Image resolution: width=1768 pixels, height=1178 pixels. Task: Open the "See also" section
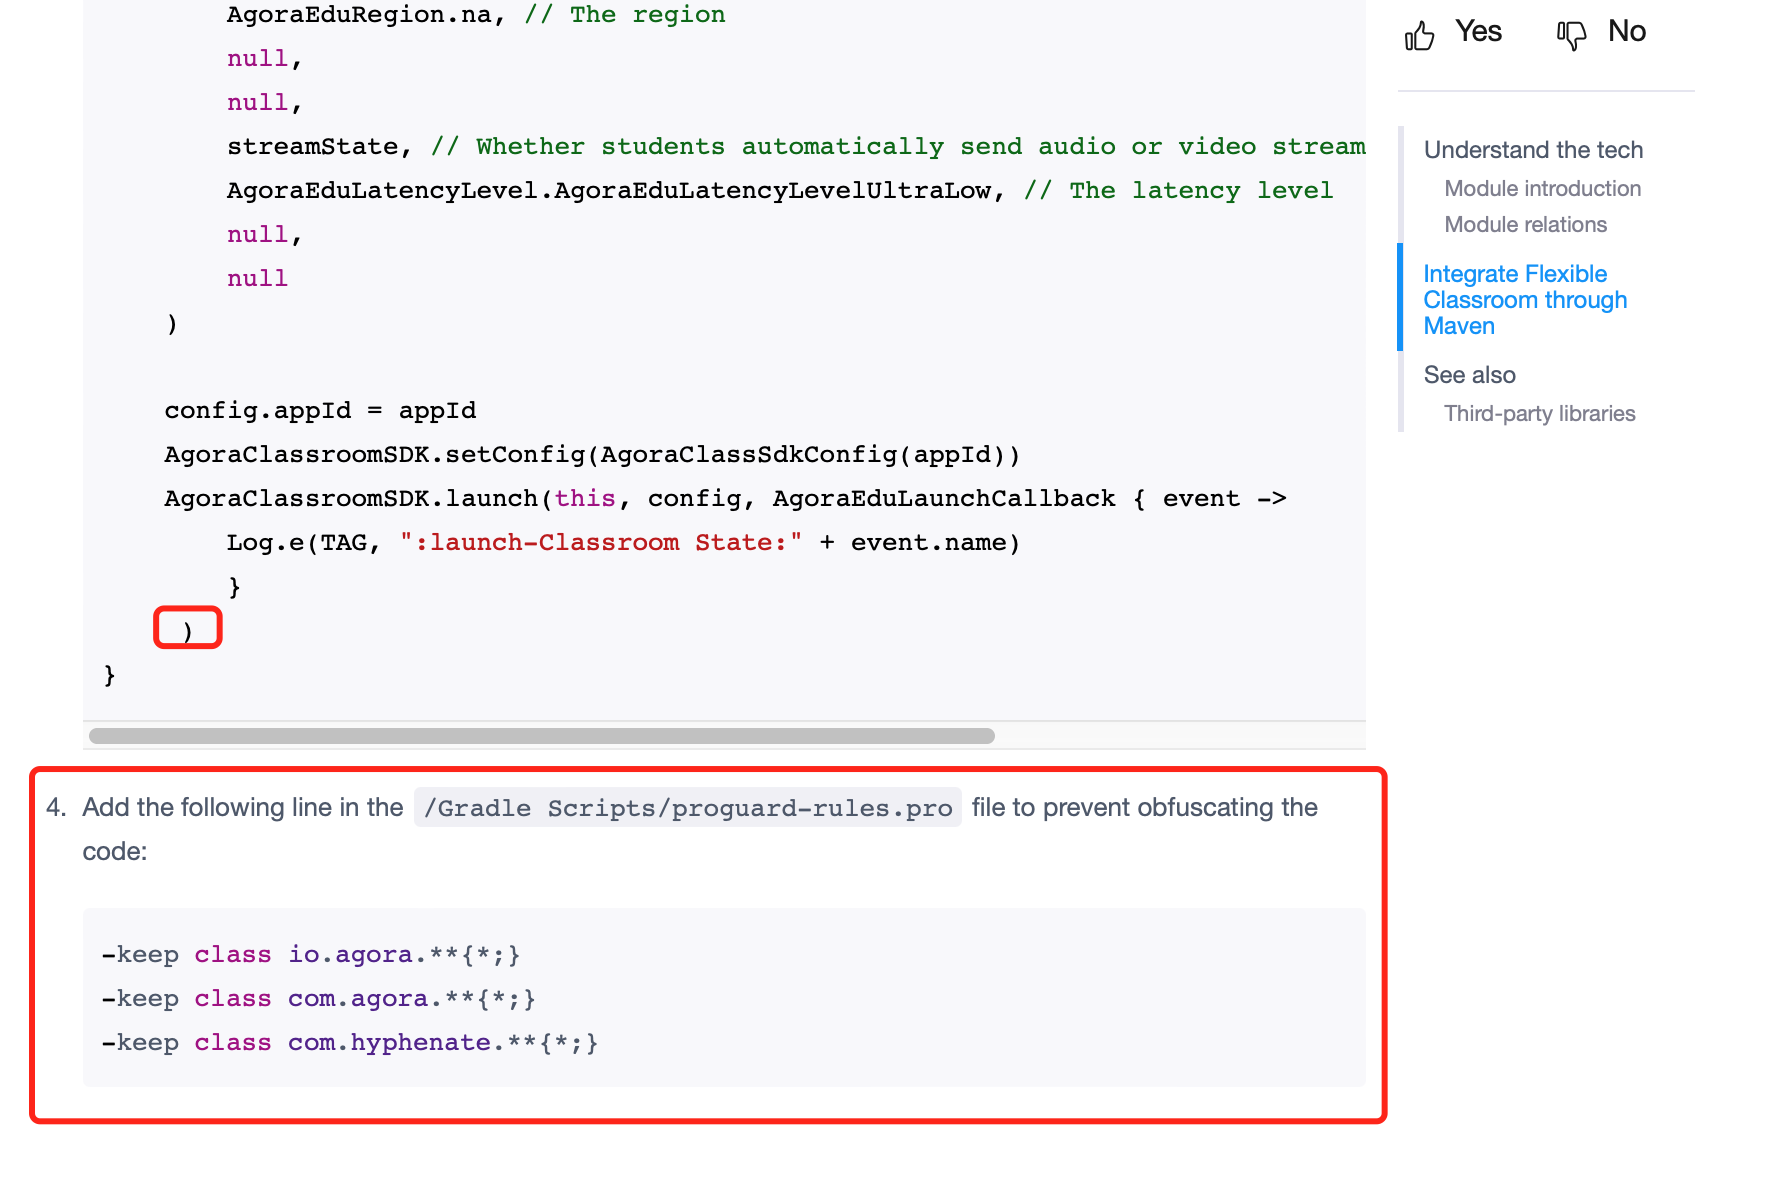[1469, 374]
